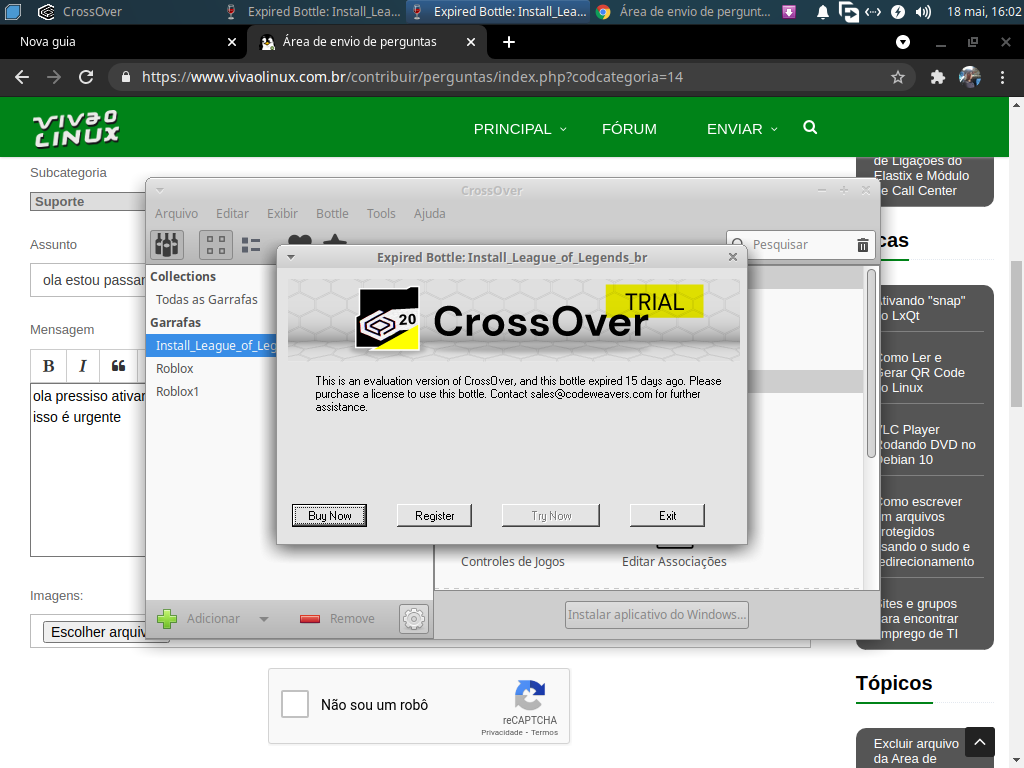Open the tab search dropdown button

(x=903, y=42)
